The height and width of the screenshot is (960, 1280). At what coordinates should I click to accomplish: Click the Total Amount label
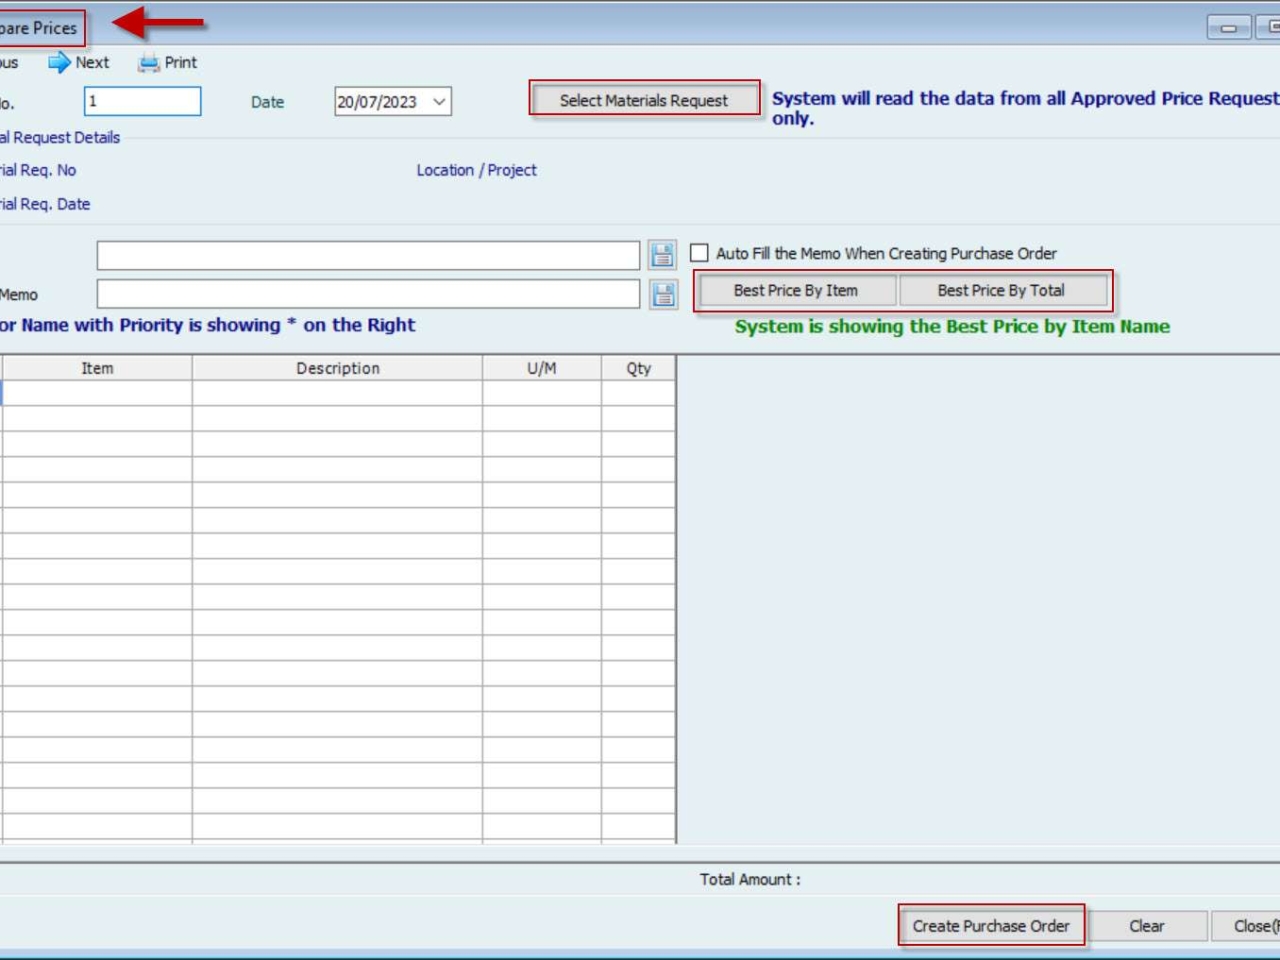[x=750, y=879]
